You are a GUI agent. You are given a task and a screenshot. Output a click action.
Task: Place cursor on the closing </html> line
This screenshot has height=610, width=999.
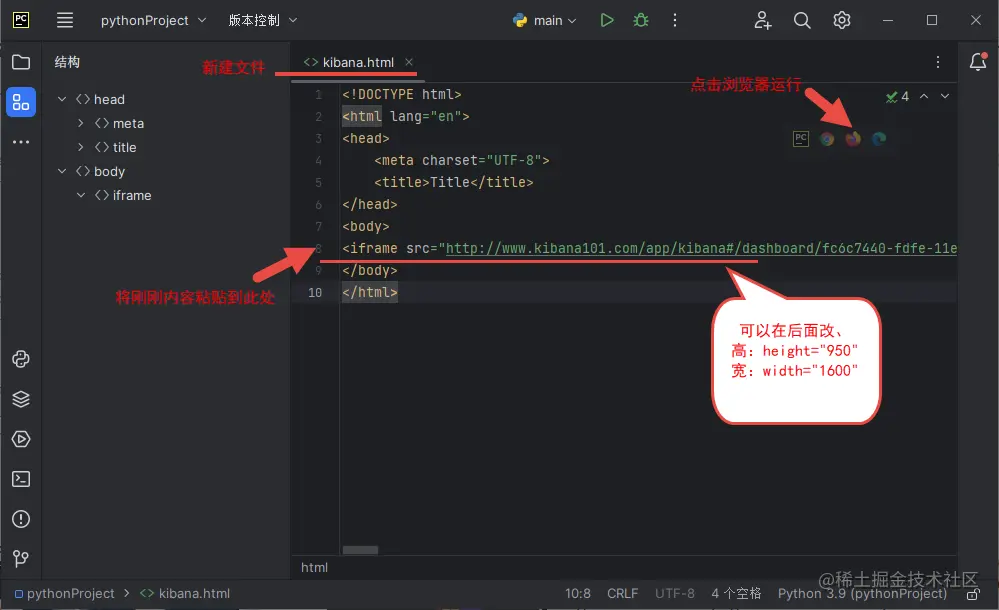(x=370, y=293)
